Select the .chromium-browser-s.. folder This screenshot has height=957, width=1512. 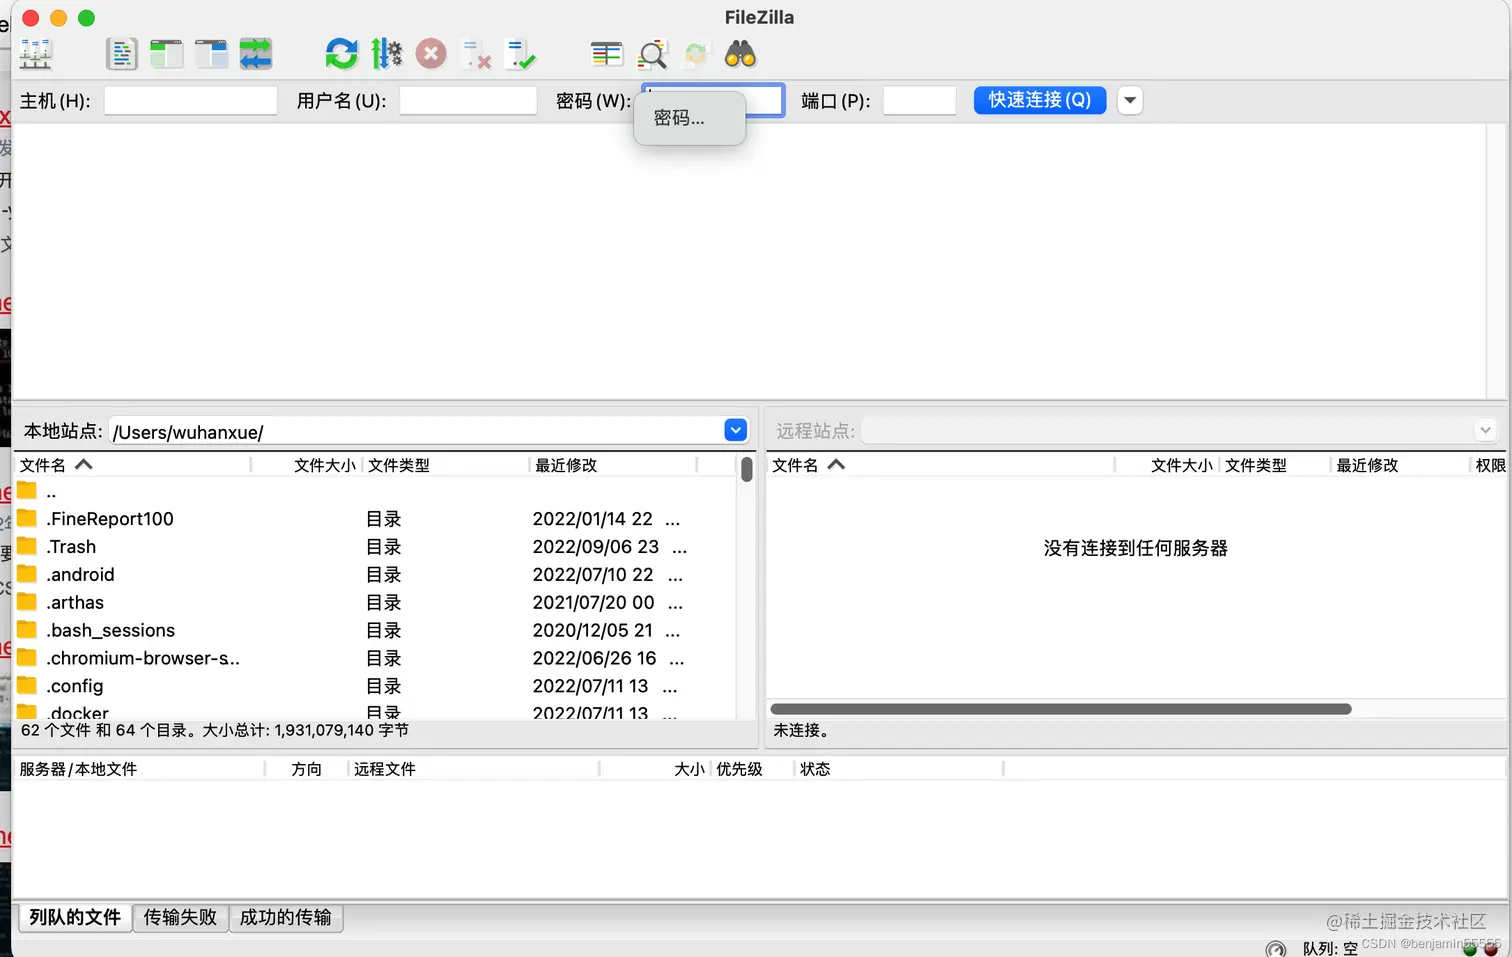pyautogui.click(x=375, y=659)
